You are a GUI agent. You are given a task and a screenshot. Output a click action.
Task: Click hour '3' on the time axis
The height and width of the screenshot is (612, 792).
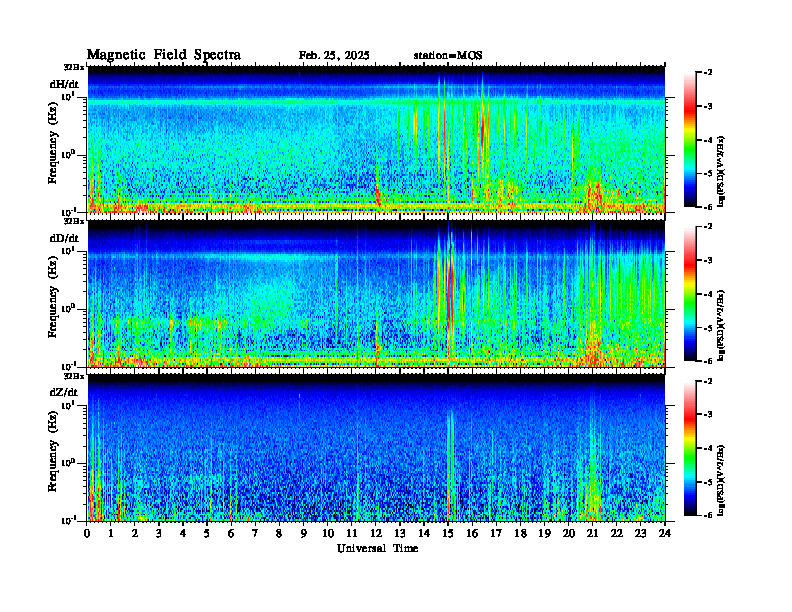(x=159, y=534)
